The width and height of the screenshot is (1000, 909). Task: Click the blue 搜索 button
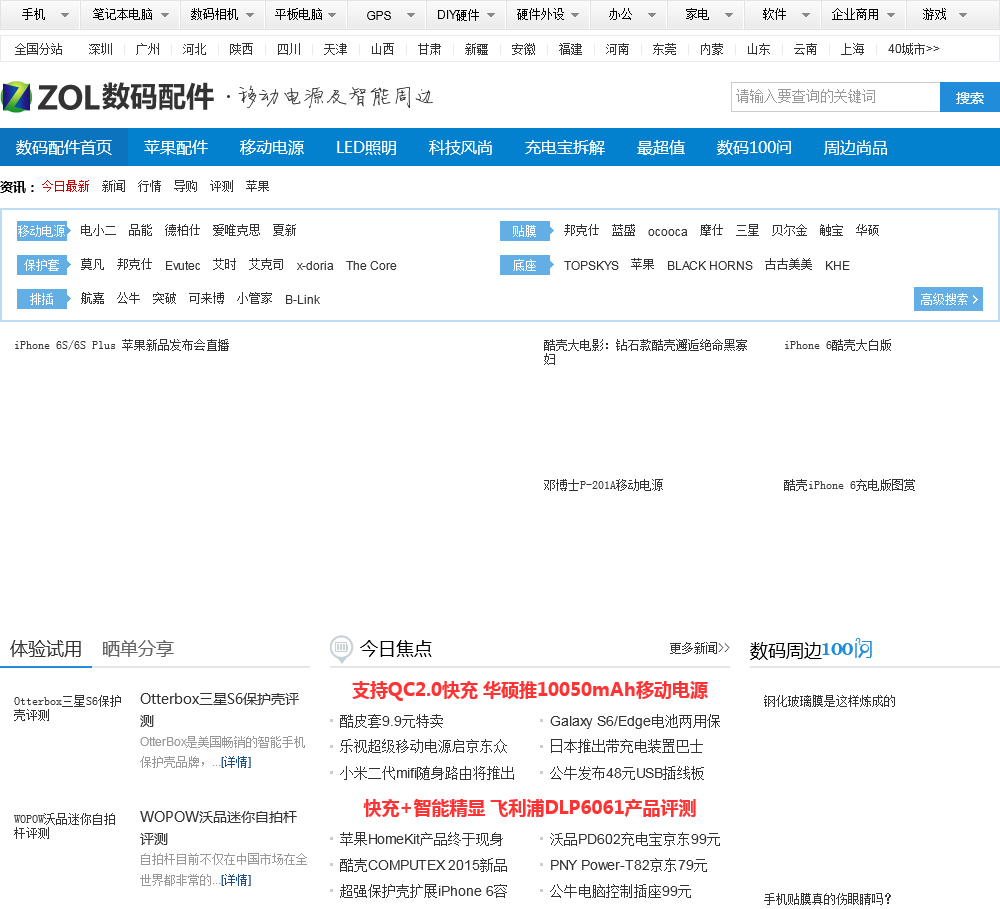coord(969,97)
